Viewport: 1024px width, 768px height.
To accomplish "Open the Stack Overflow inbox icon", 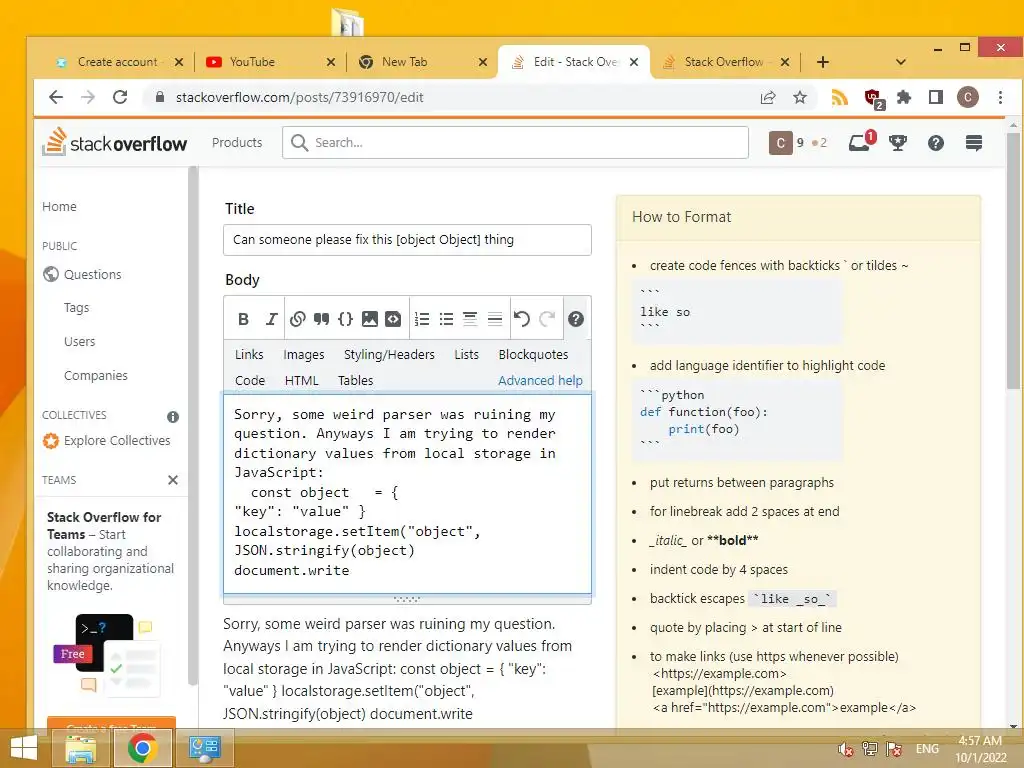I will pyautogui.click(x=859, y=142).
